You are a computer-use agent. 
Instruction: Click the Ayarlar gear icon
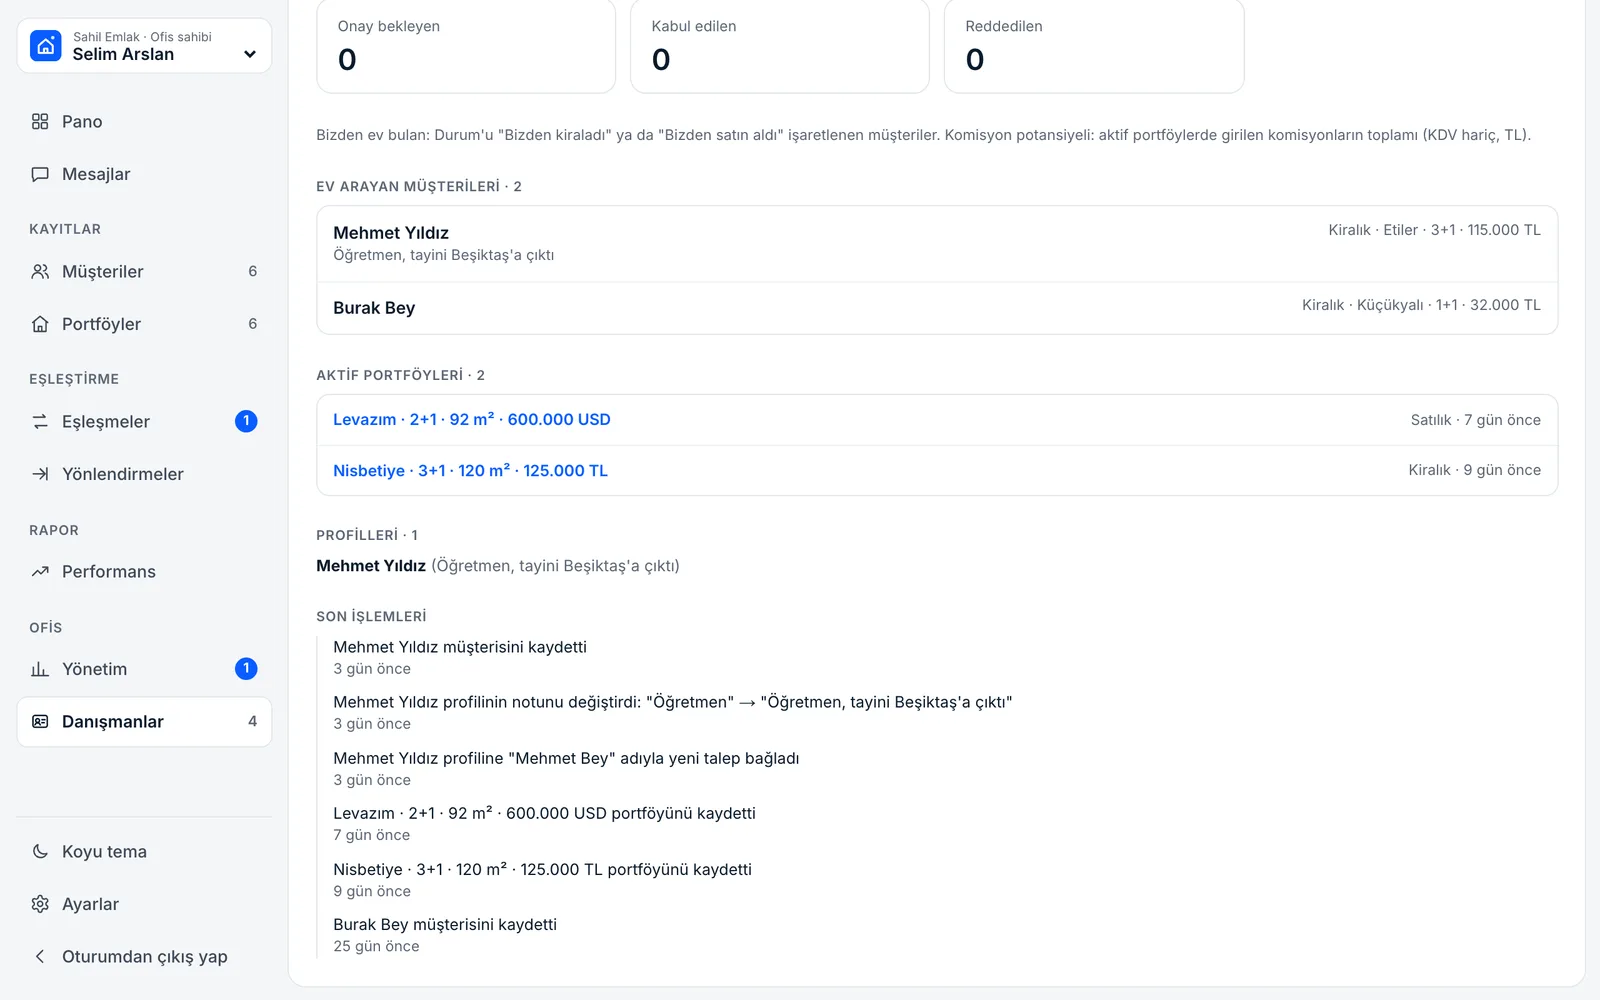pos(40,904)
